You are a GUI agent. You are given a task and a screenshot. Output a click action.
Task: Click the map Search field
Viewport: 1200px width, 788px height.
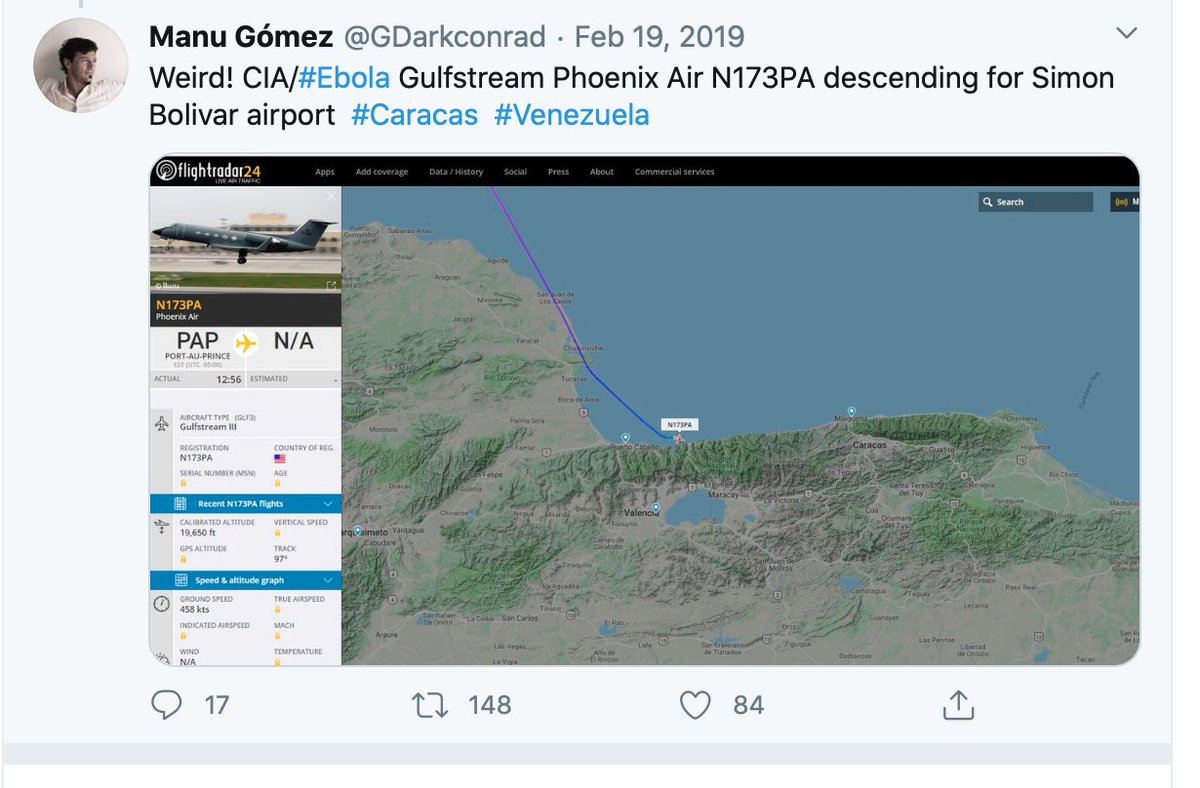[1036, 202]
